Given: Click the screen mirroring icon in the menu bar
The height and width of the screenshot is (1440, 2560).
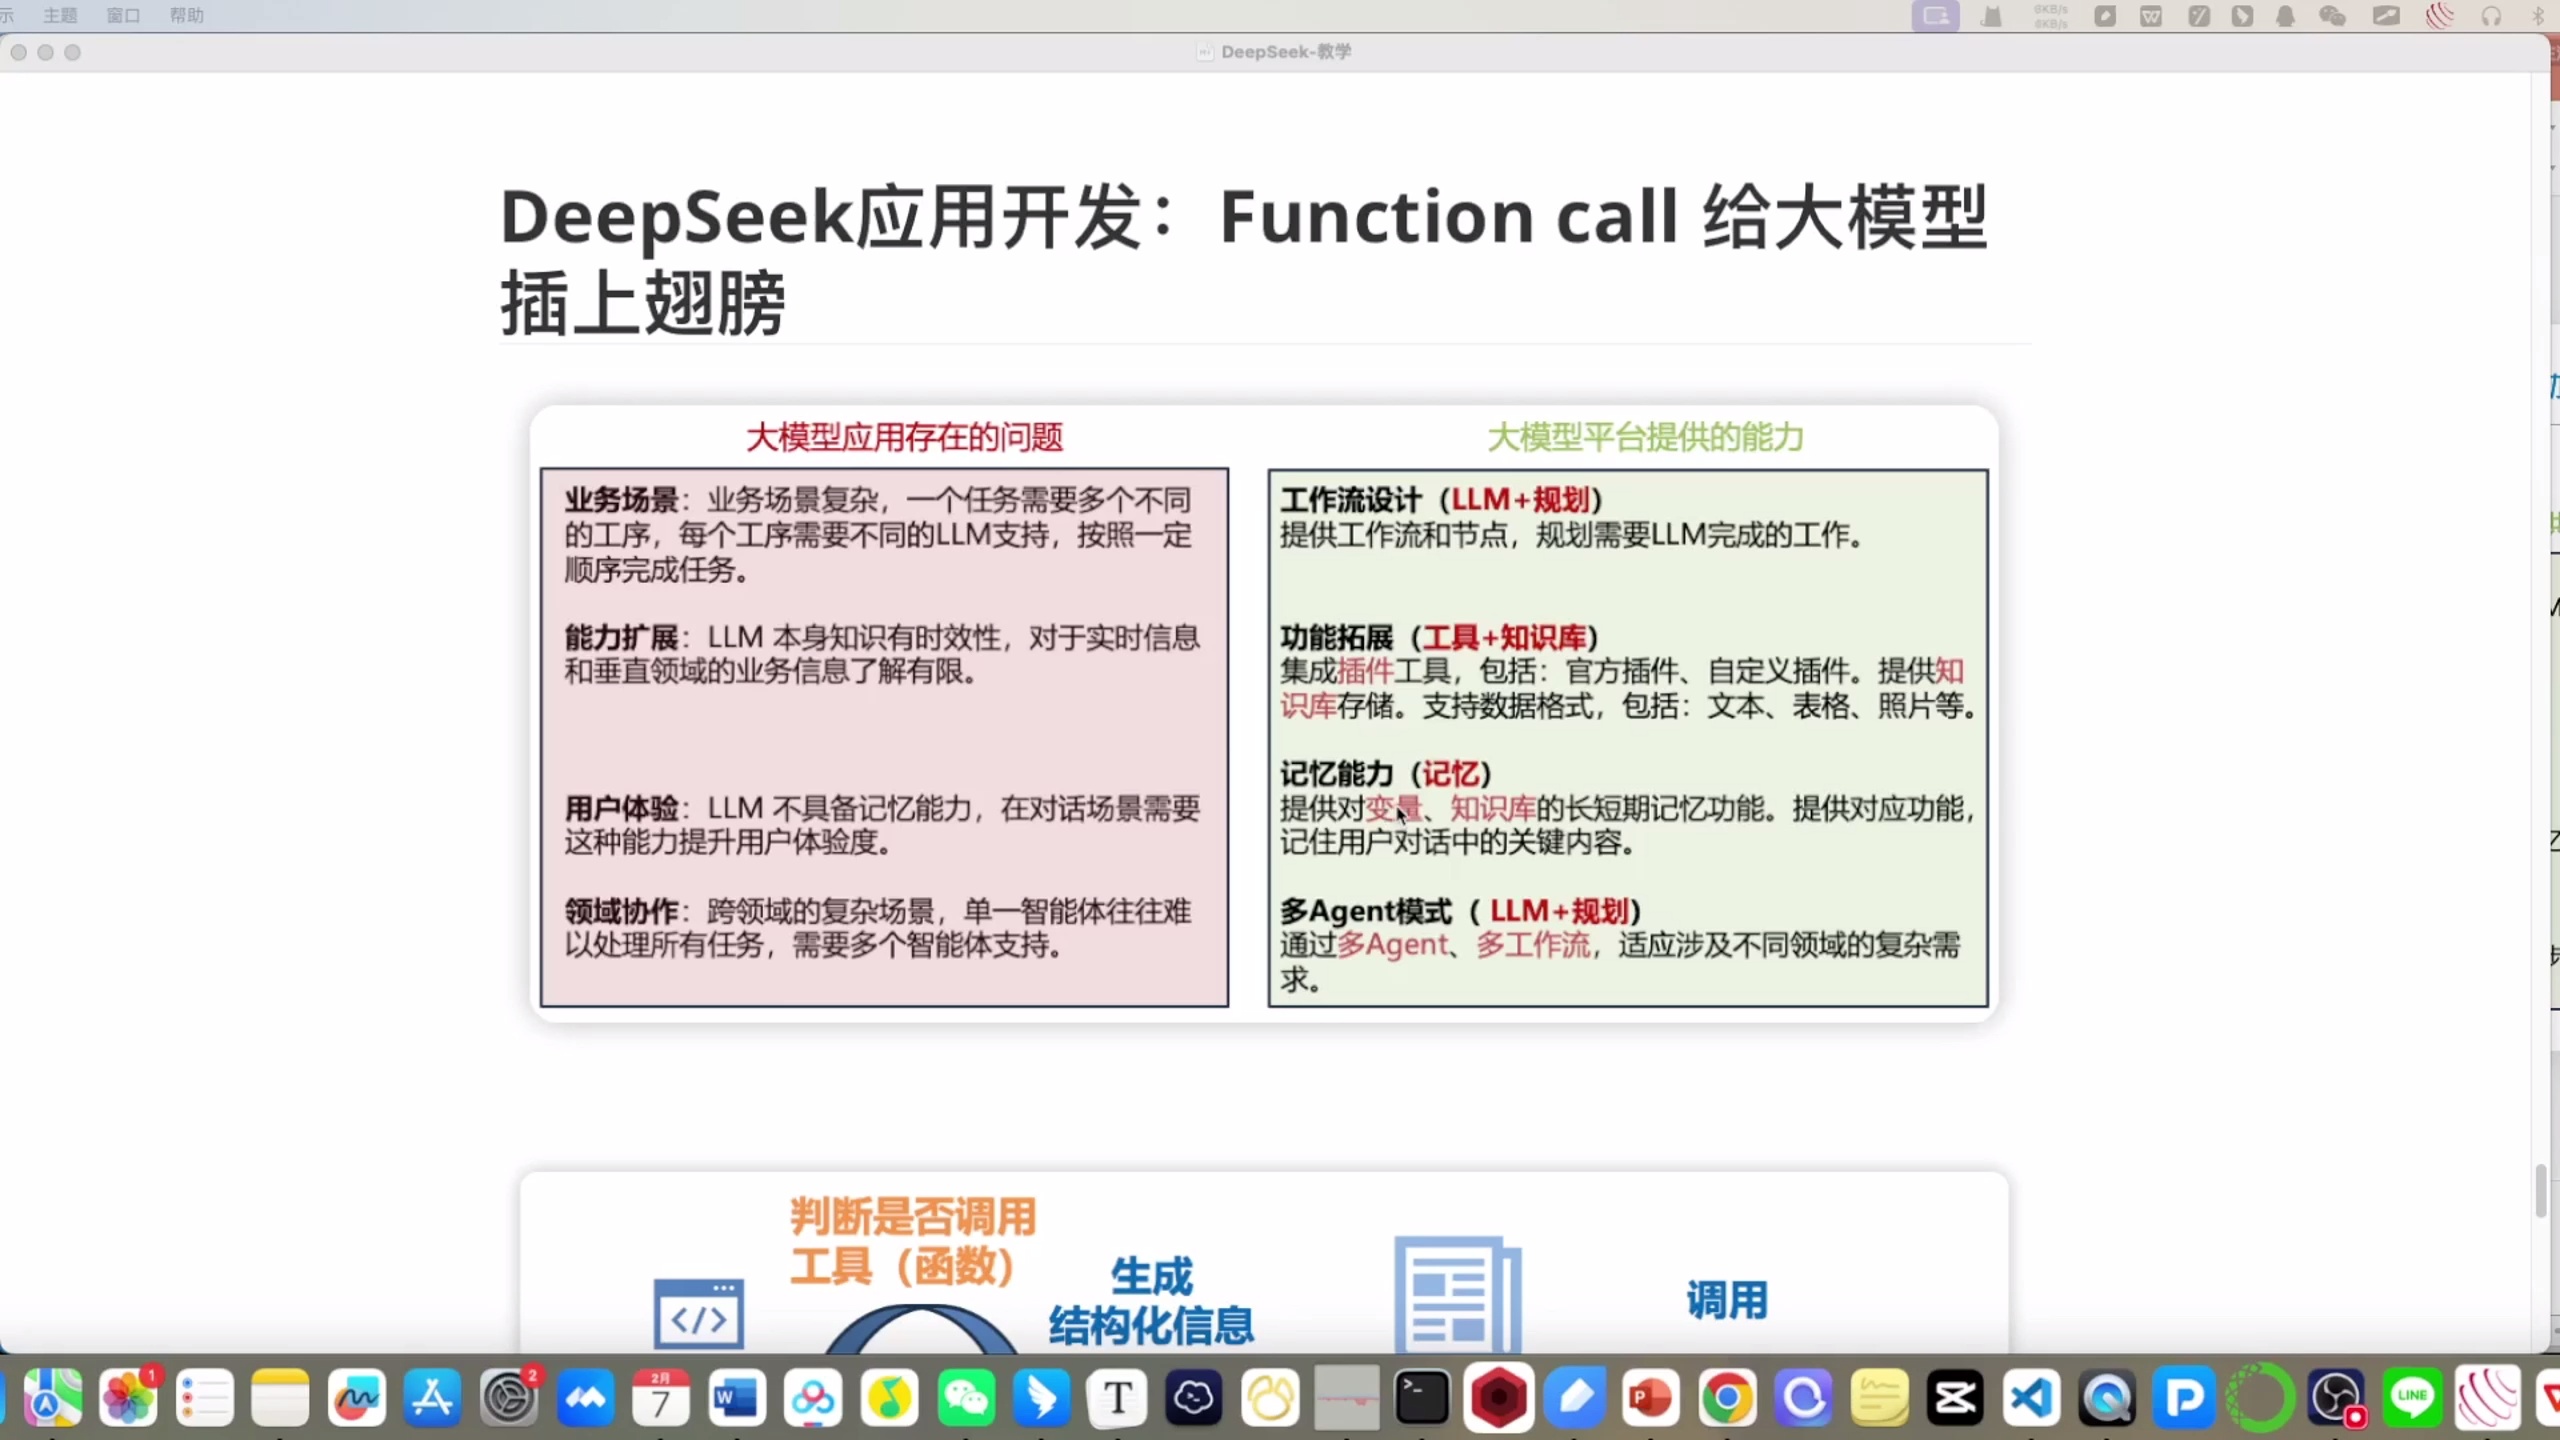Looking at the screenshot, I should (x=1936, y=17).
